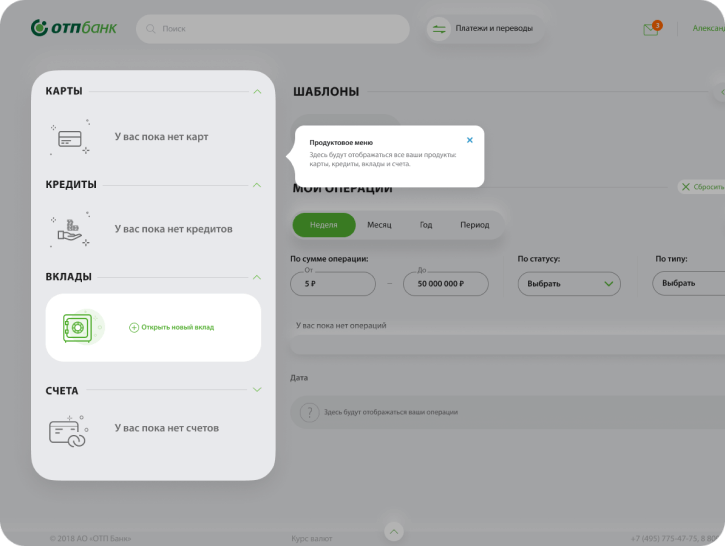This screenshot has height=546, width=725.
Task: Open the По статусу dropdown
Action: [x=568, y=284]
